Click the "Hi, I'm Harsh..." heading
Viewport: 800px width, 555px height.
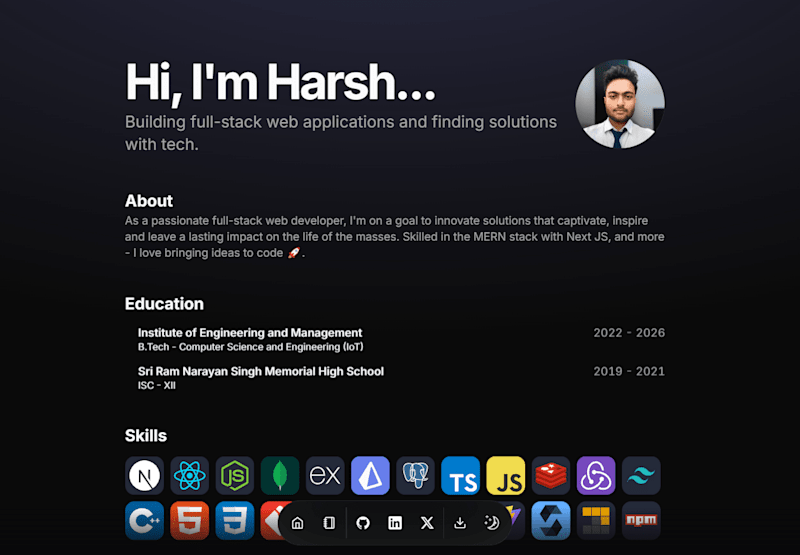(281, 83)
